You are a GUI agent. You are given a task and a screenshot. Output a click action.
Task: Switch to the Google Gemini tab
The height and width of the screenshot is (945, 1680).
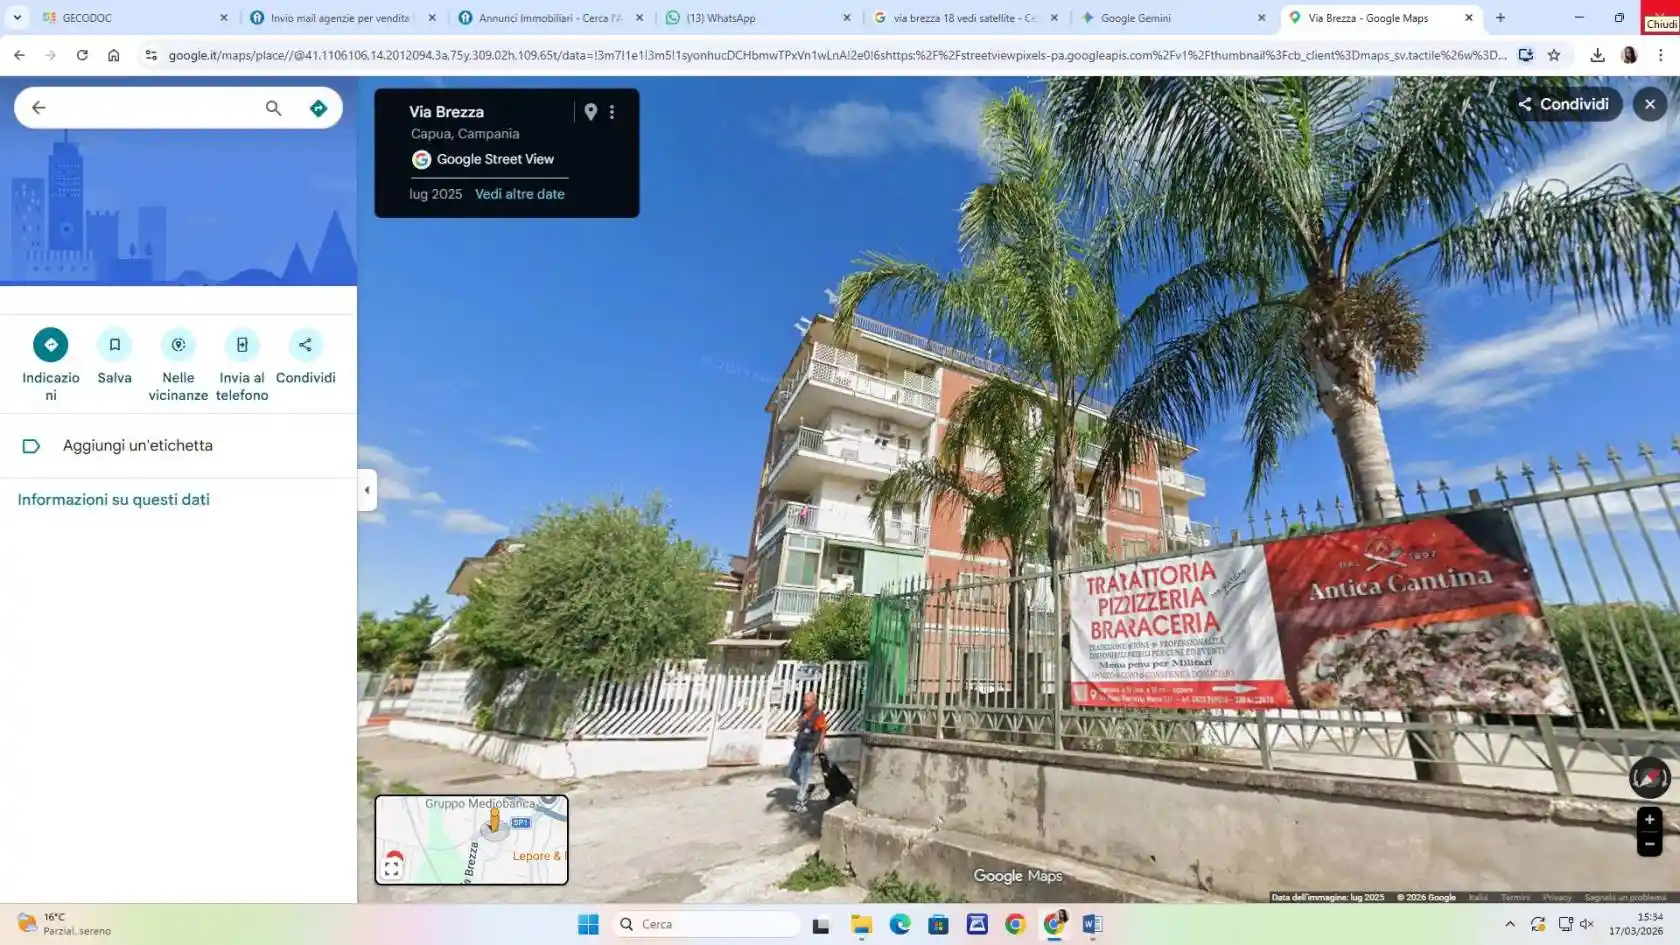1135,18
